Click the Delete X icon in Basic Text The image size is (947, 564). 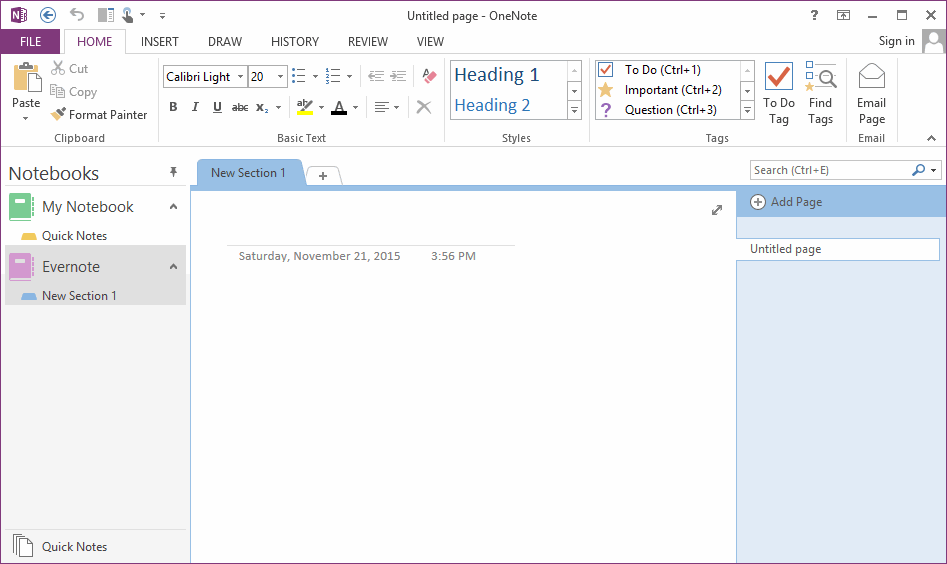424,107
